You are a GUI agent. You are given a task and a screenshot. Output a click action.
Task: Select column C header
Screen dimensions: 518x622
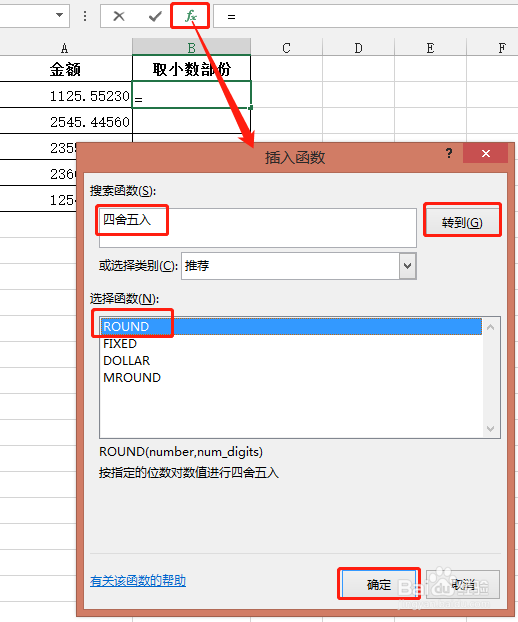[286, 48]
